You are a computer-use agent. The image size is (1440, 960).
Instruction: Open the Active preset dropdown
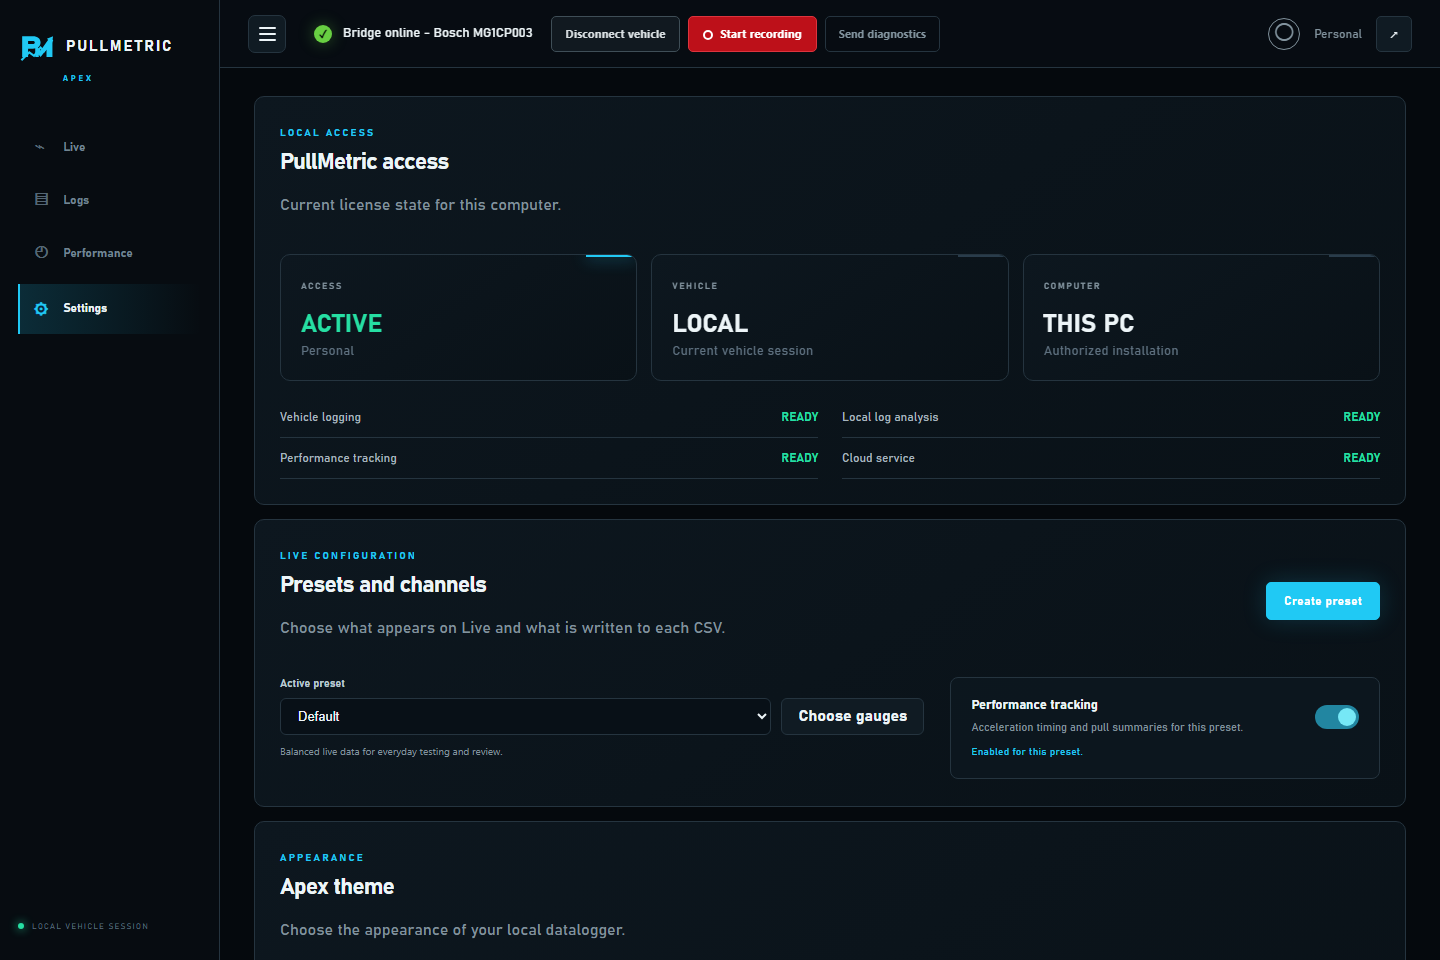(525, 716)
